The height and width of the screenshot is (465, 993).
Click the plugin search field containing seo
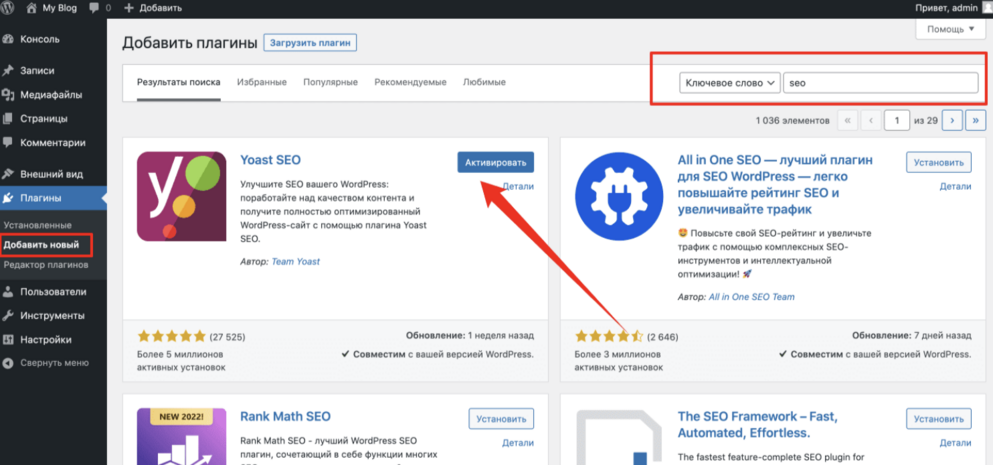click(x=881, y=83)
